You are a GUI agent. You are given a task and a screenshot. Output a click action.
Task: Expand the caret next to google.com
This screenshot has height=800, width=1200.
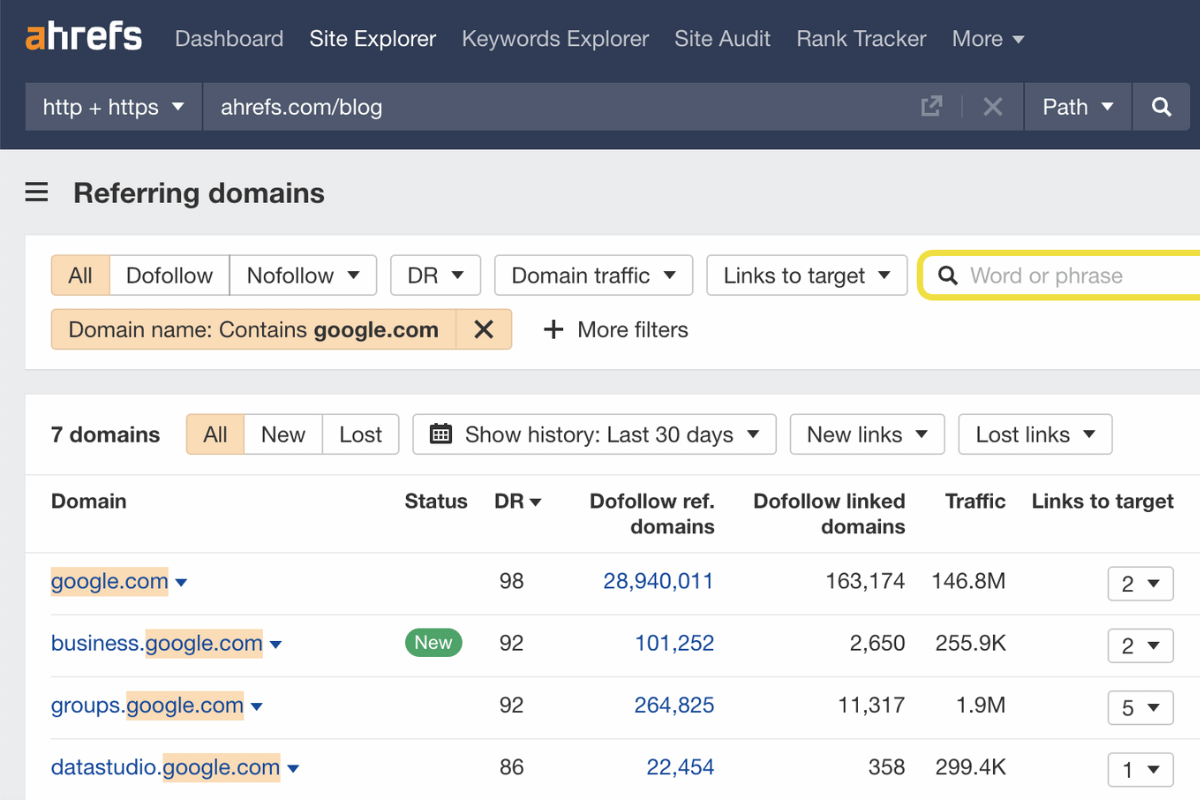pos(181,583)
